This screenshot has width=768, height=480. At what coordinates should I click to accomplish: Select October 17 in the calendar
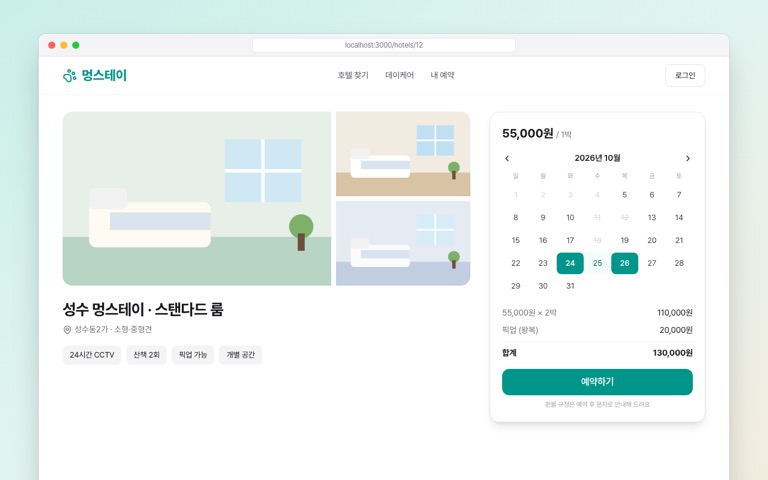pos(570,240)
